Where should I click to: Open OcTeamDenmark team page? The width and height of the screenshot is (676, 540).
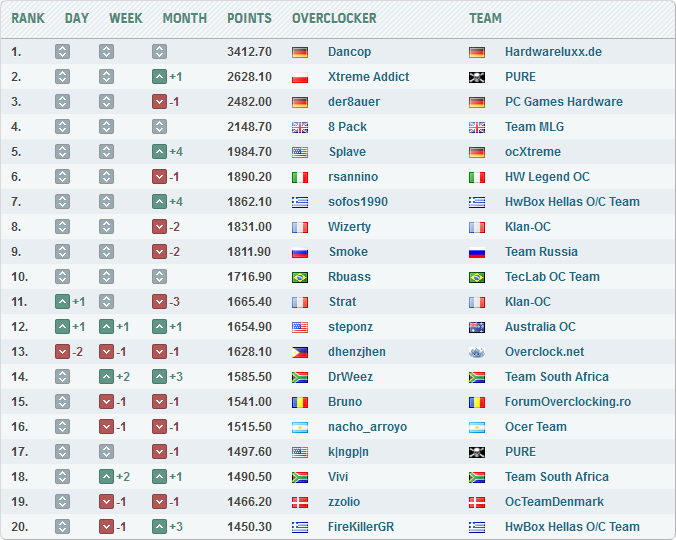coord(554,502)
